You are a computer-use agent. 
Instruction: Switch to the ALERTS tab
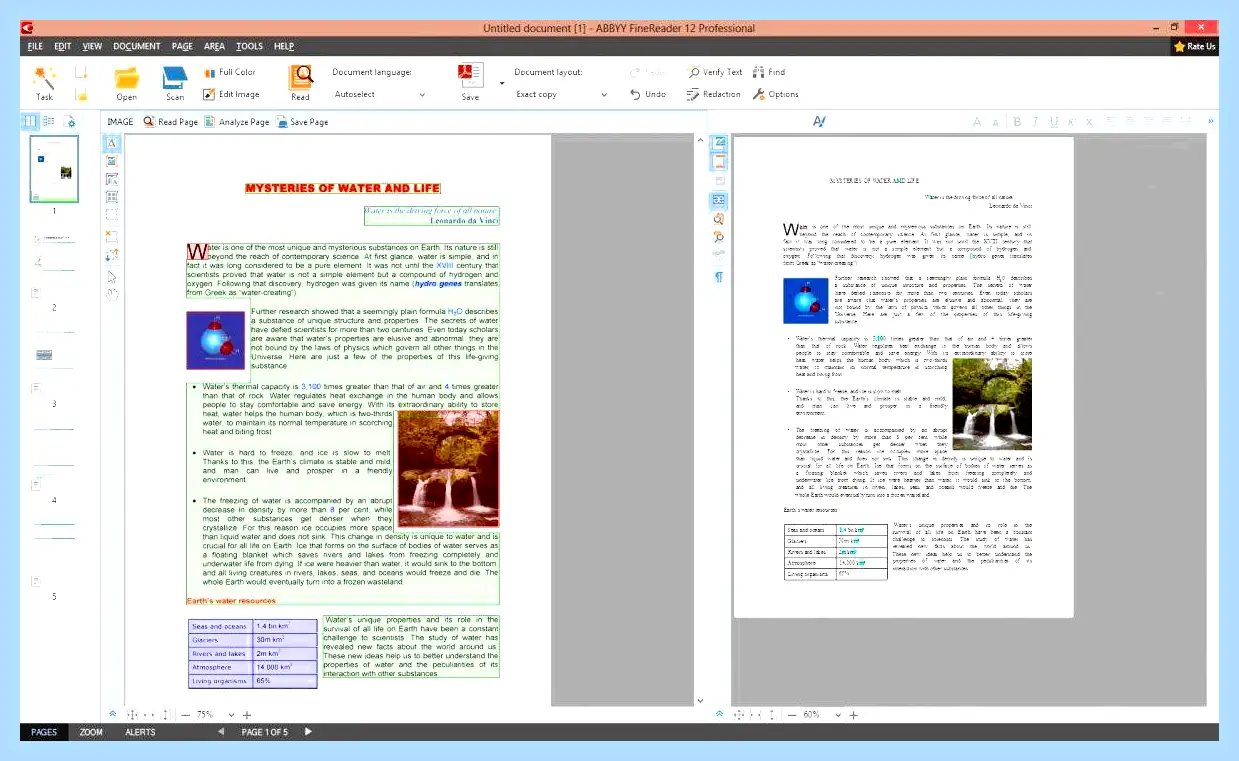pos(140,732)
